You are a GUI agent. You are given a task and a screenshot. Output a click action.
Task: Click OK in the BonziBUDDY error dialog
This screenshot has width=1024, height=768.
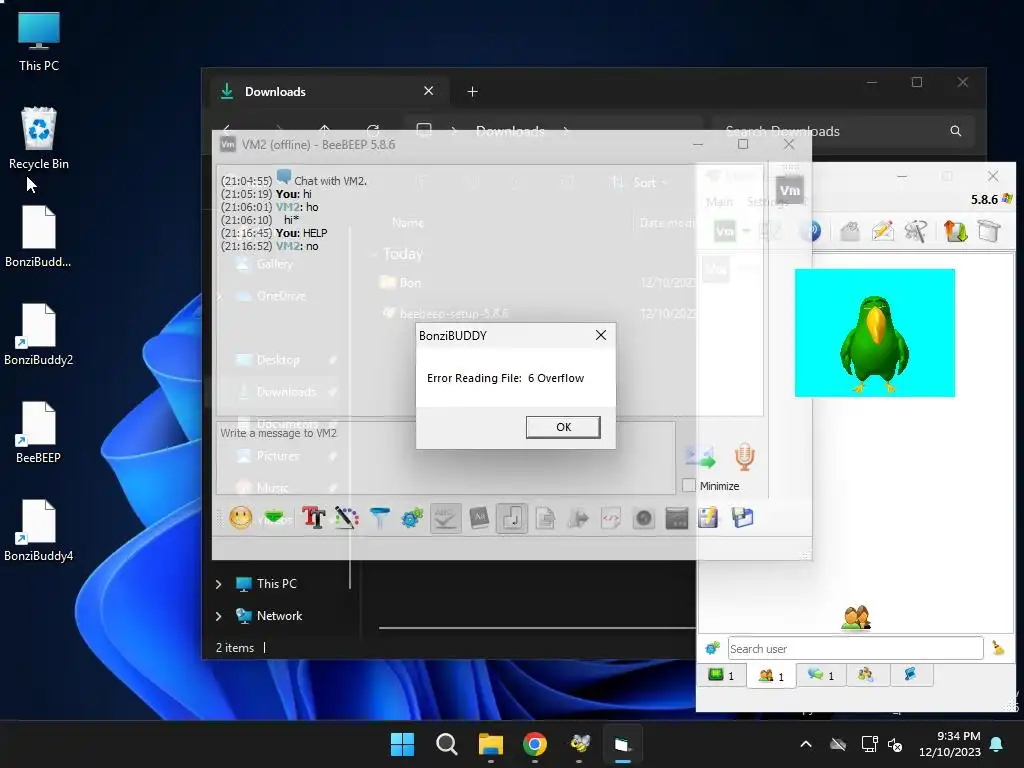[563, 427]
